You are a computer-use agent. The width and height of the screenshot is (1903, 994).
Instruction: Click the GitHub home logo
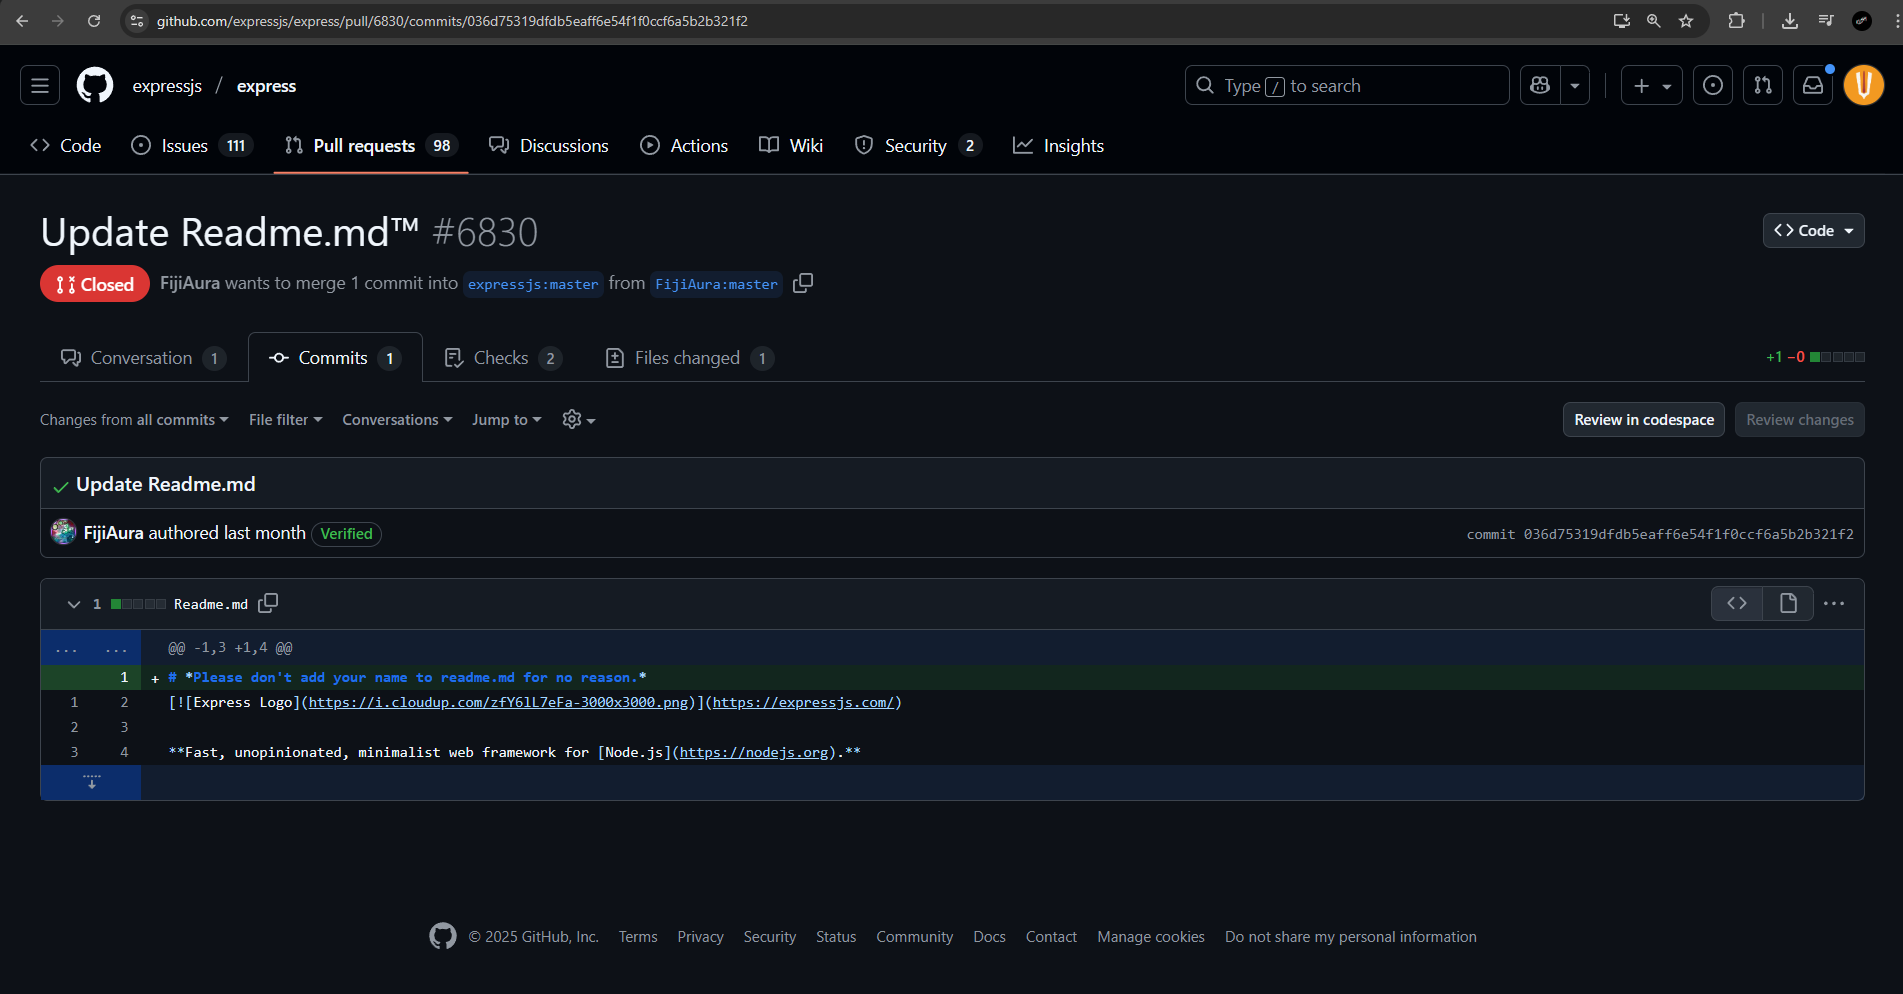(x=94, y=85)
